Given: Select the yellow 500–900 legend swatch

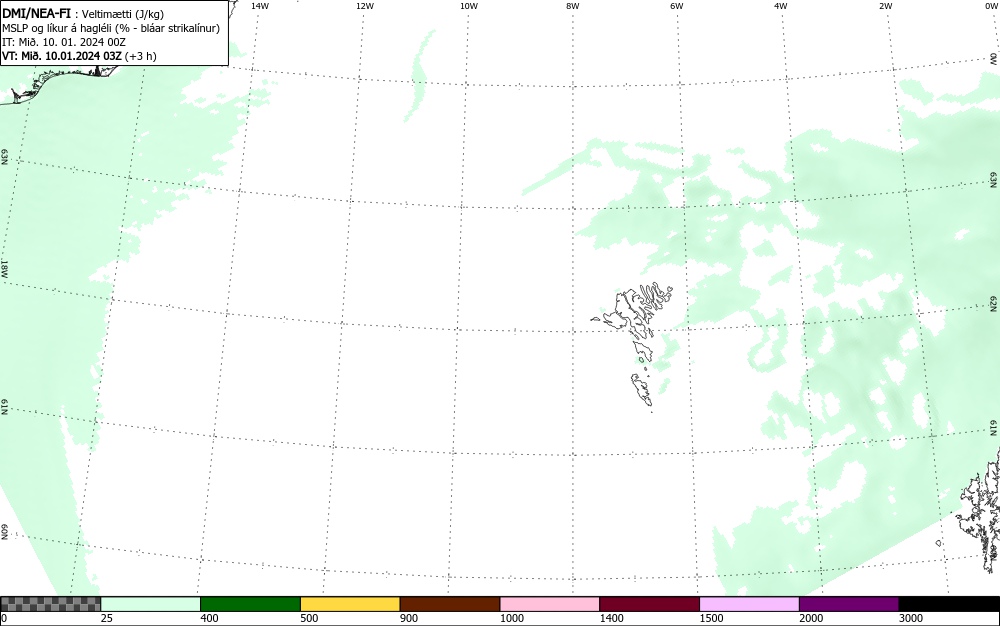Looking at the screenshot, I should (x=350, y=604).
